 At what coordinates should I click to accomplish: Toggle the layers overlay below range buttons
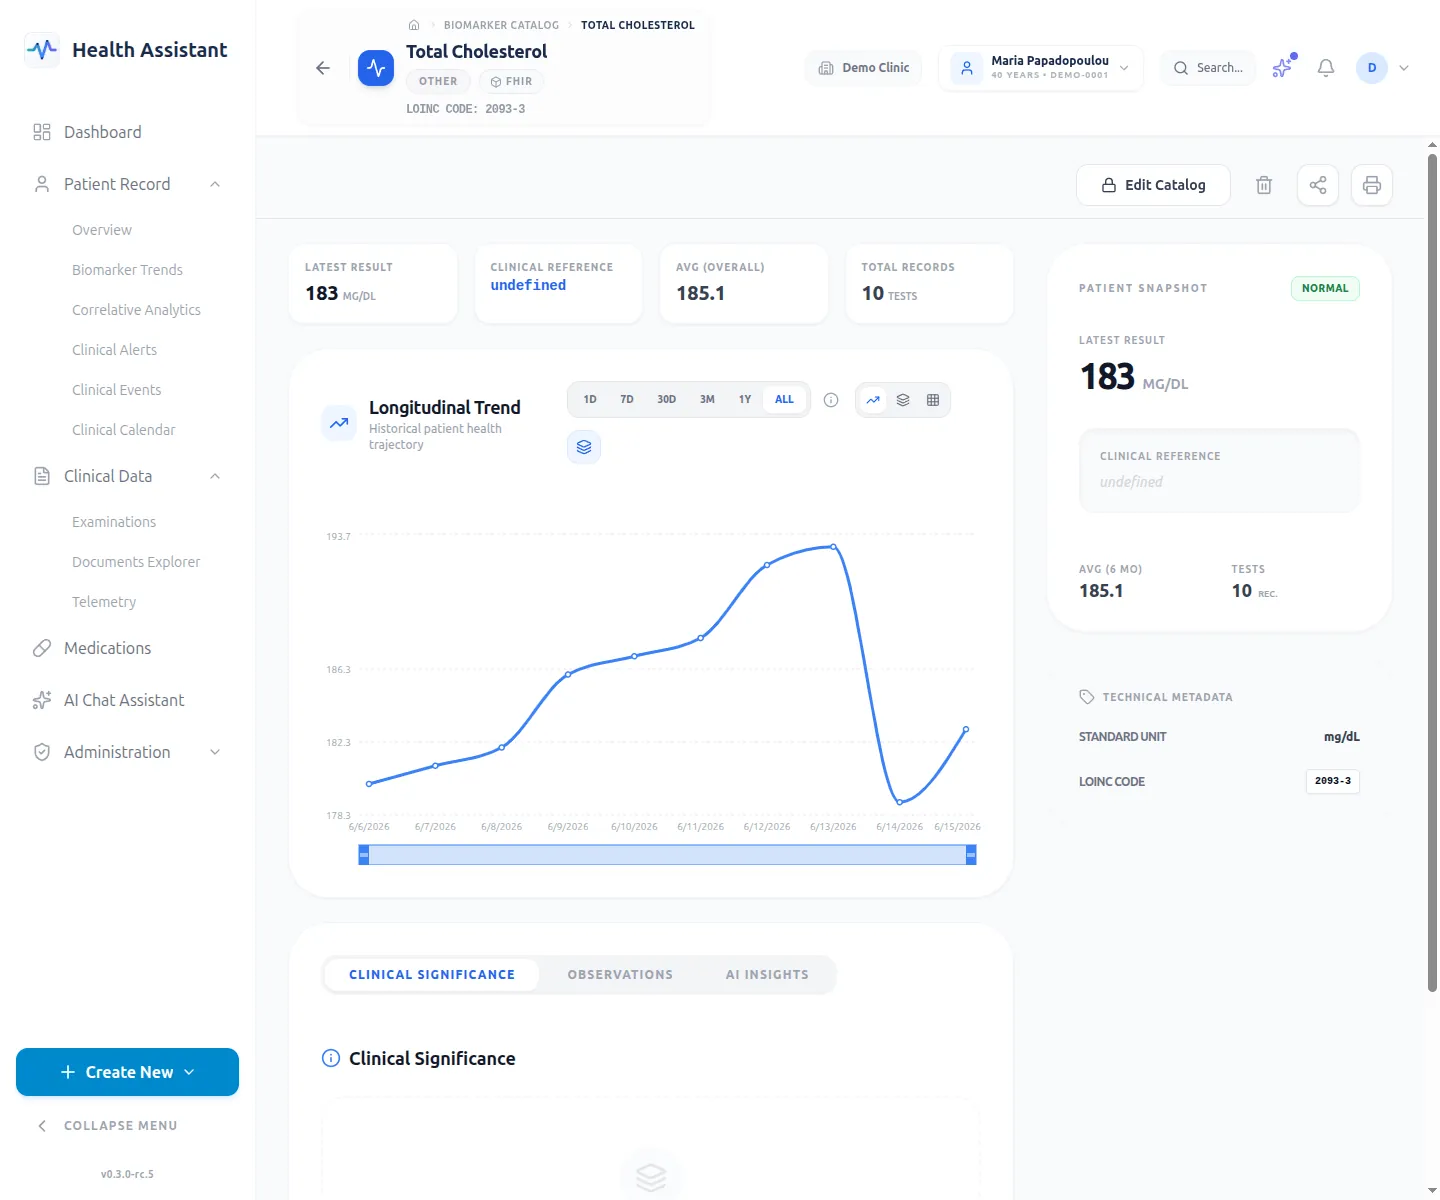point(584,447)
